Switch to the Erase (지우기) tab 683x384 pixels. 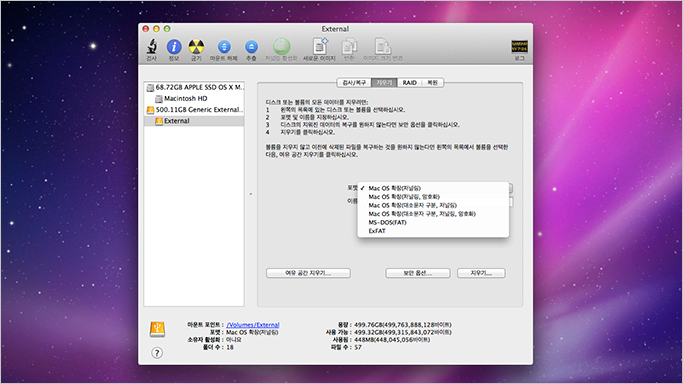384,83
